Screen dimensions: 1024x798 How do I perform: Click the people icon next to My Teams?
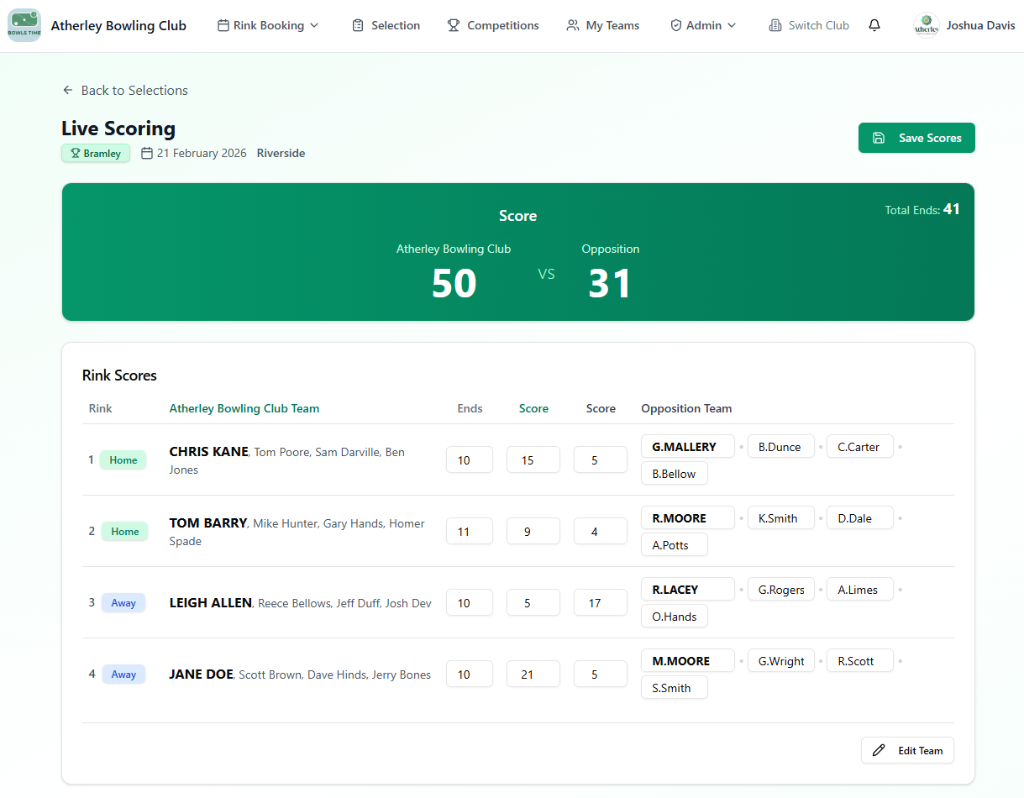click(x=573, y=25)
